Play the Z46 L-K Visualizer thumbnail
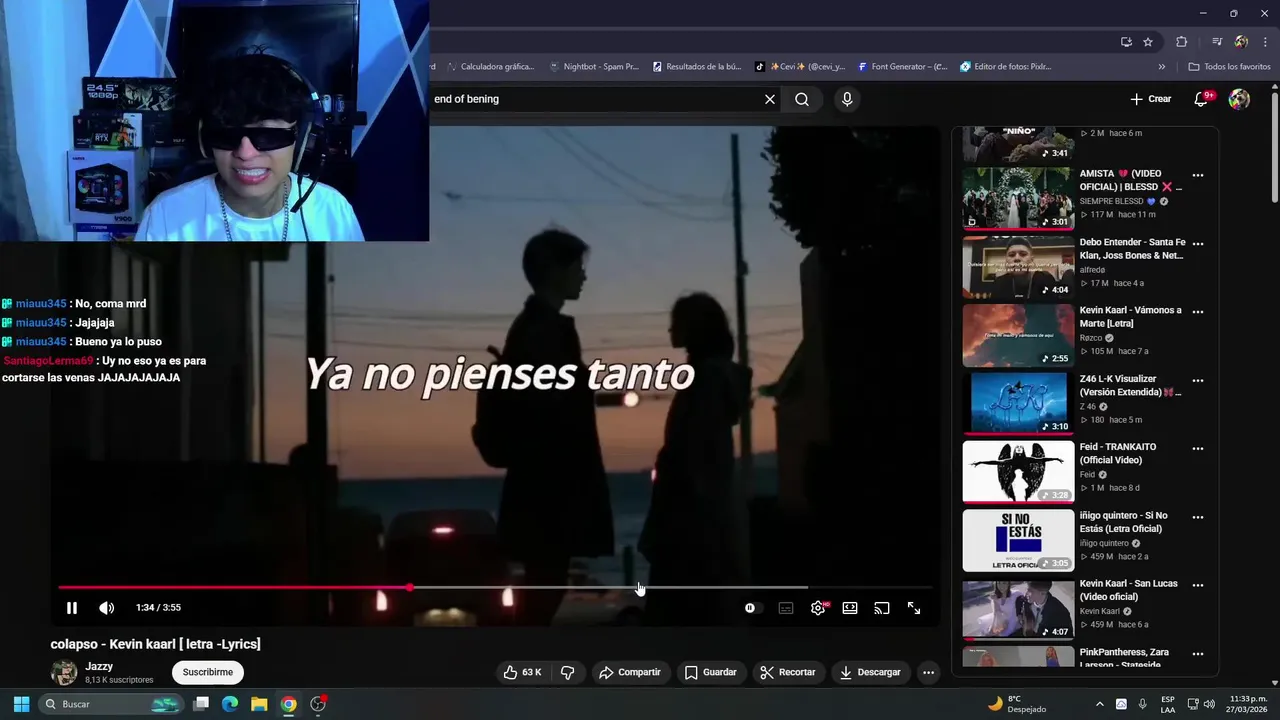1280x720 pixels. click(1018, 403)
